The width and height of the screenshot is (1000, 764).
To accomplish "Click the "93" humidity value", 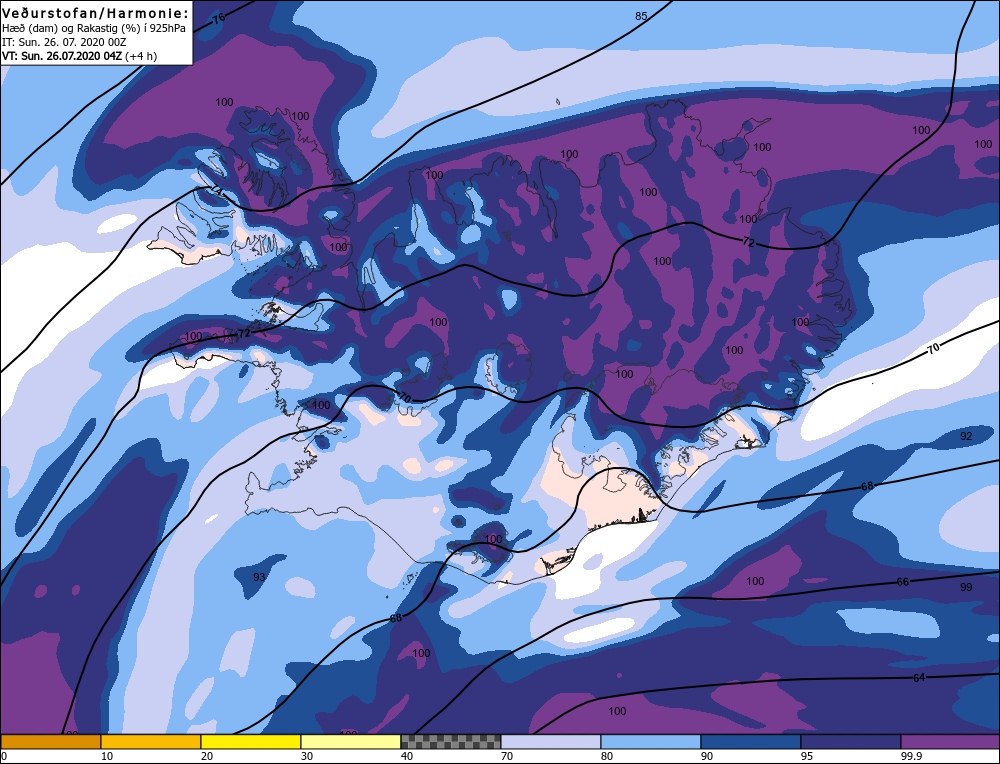I will point(259,577).
